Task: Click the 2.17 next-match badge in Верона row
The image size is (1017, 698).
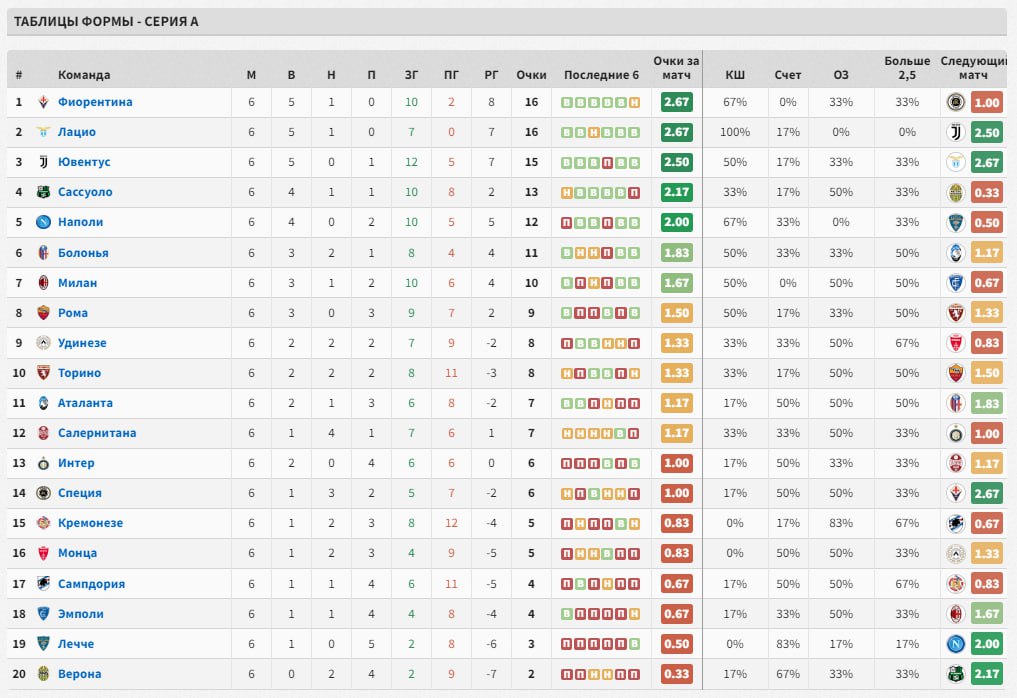Action: pos(986,674)
